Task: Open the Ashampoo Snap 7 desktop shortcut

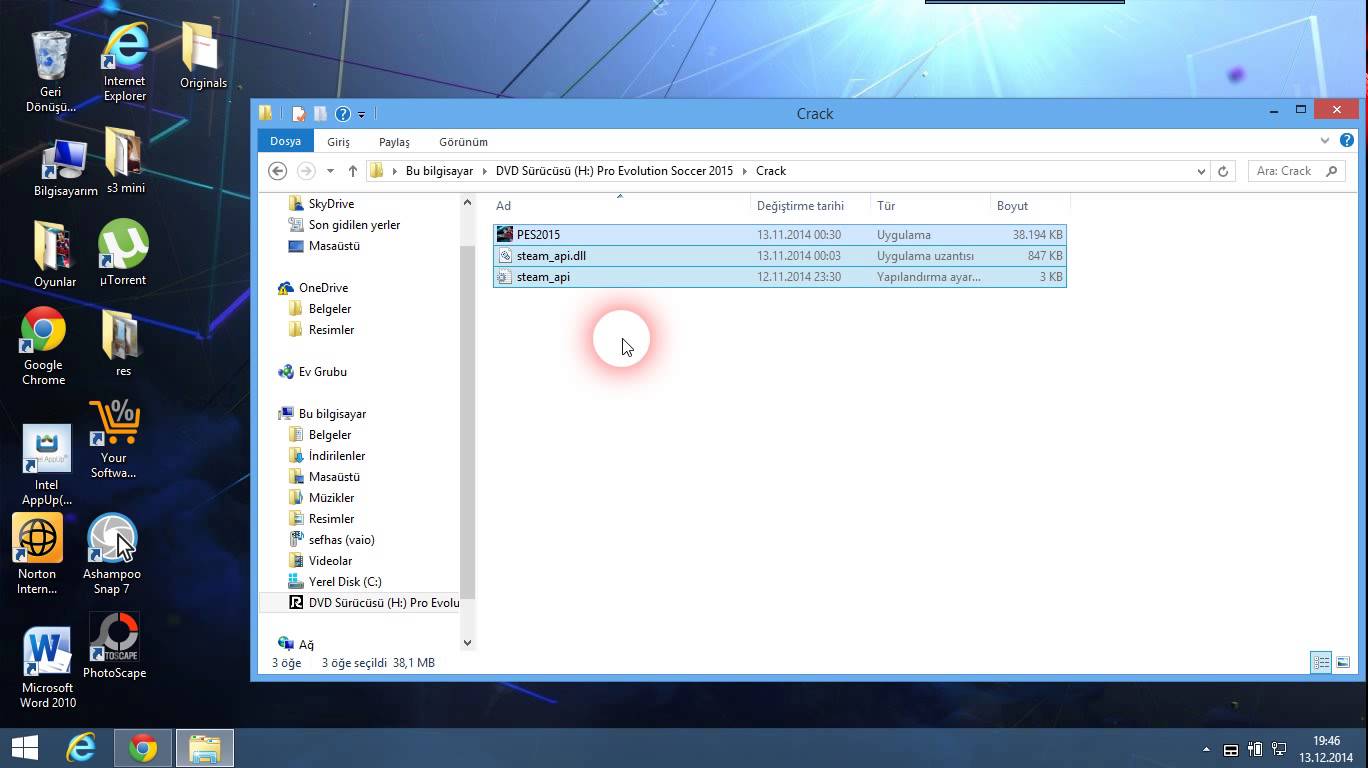Action: click(x=112, y=555)
